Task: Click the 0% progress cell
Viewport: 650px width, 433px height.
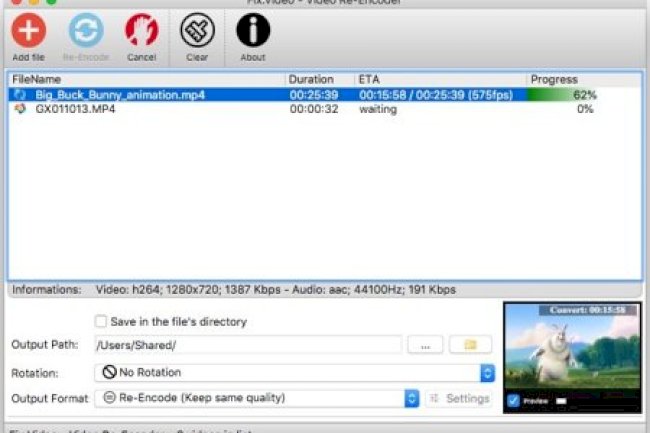Action: point(585,109)
